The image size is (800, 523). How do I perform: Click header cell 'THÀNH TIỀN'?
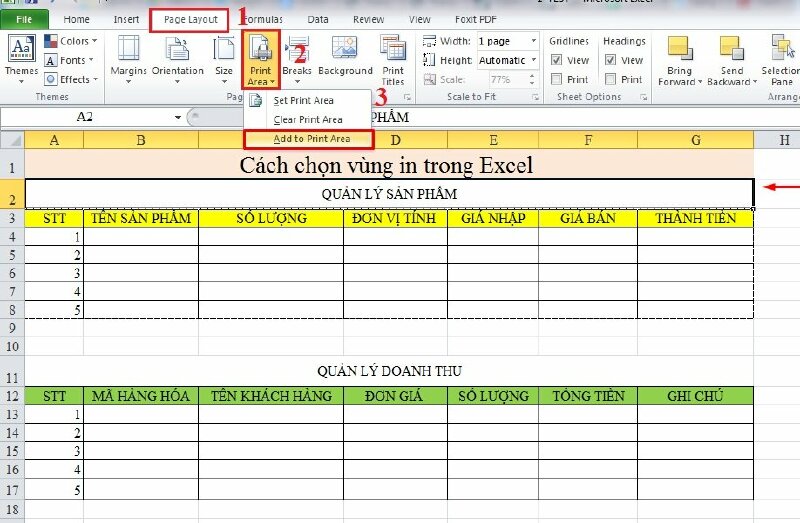695,218
